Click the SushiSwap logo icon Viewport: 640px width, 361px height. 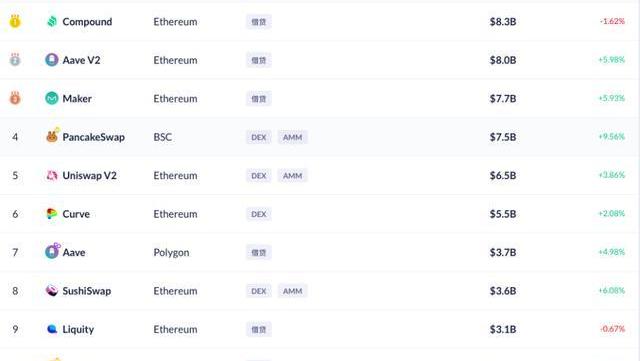point(52,290)
